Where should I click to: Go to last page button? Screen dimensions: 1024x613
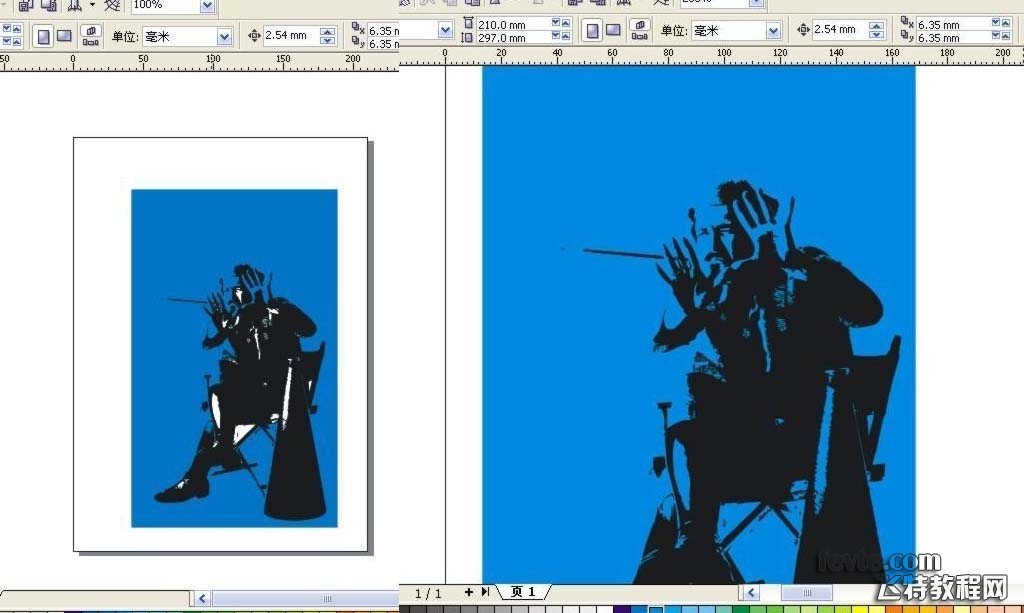485,591
